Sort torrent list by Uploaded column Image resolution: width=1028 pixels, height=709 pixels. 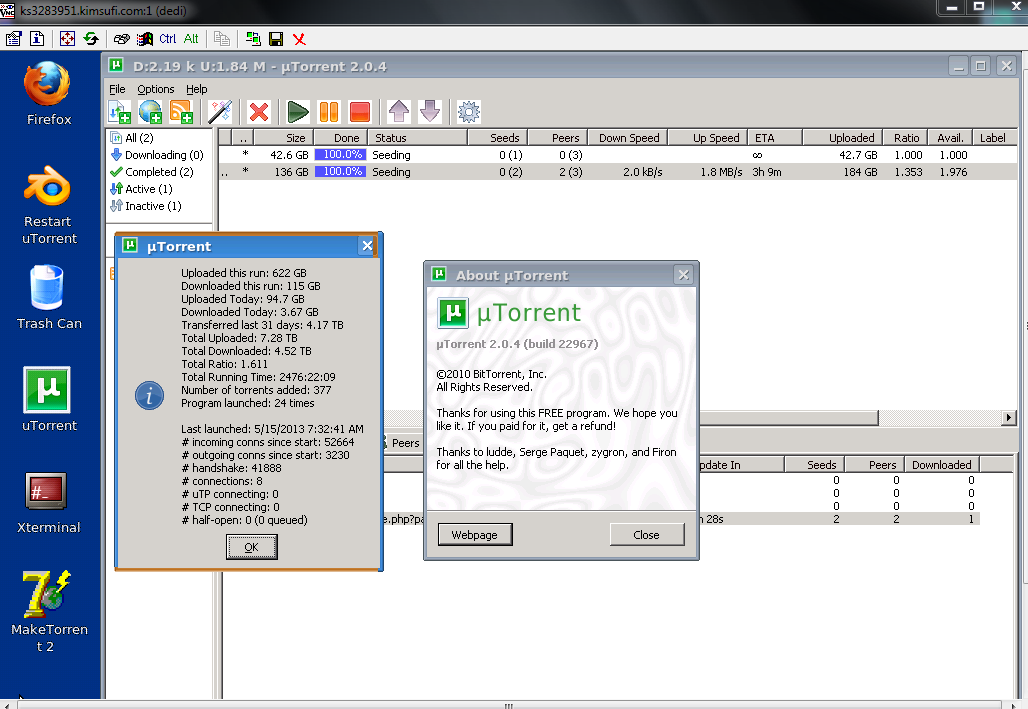843,138
